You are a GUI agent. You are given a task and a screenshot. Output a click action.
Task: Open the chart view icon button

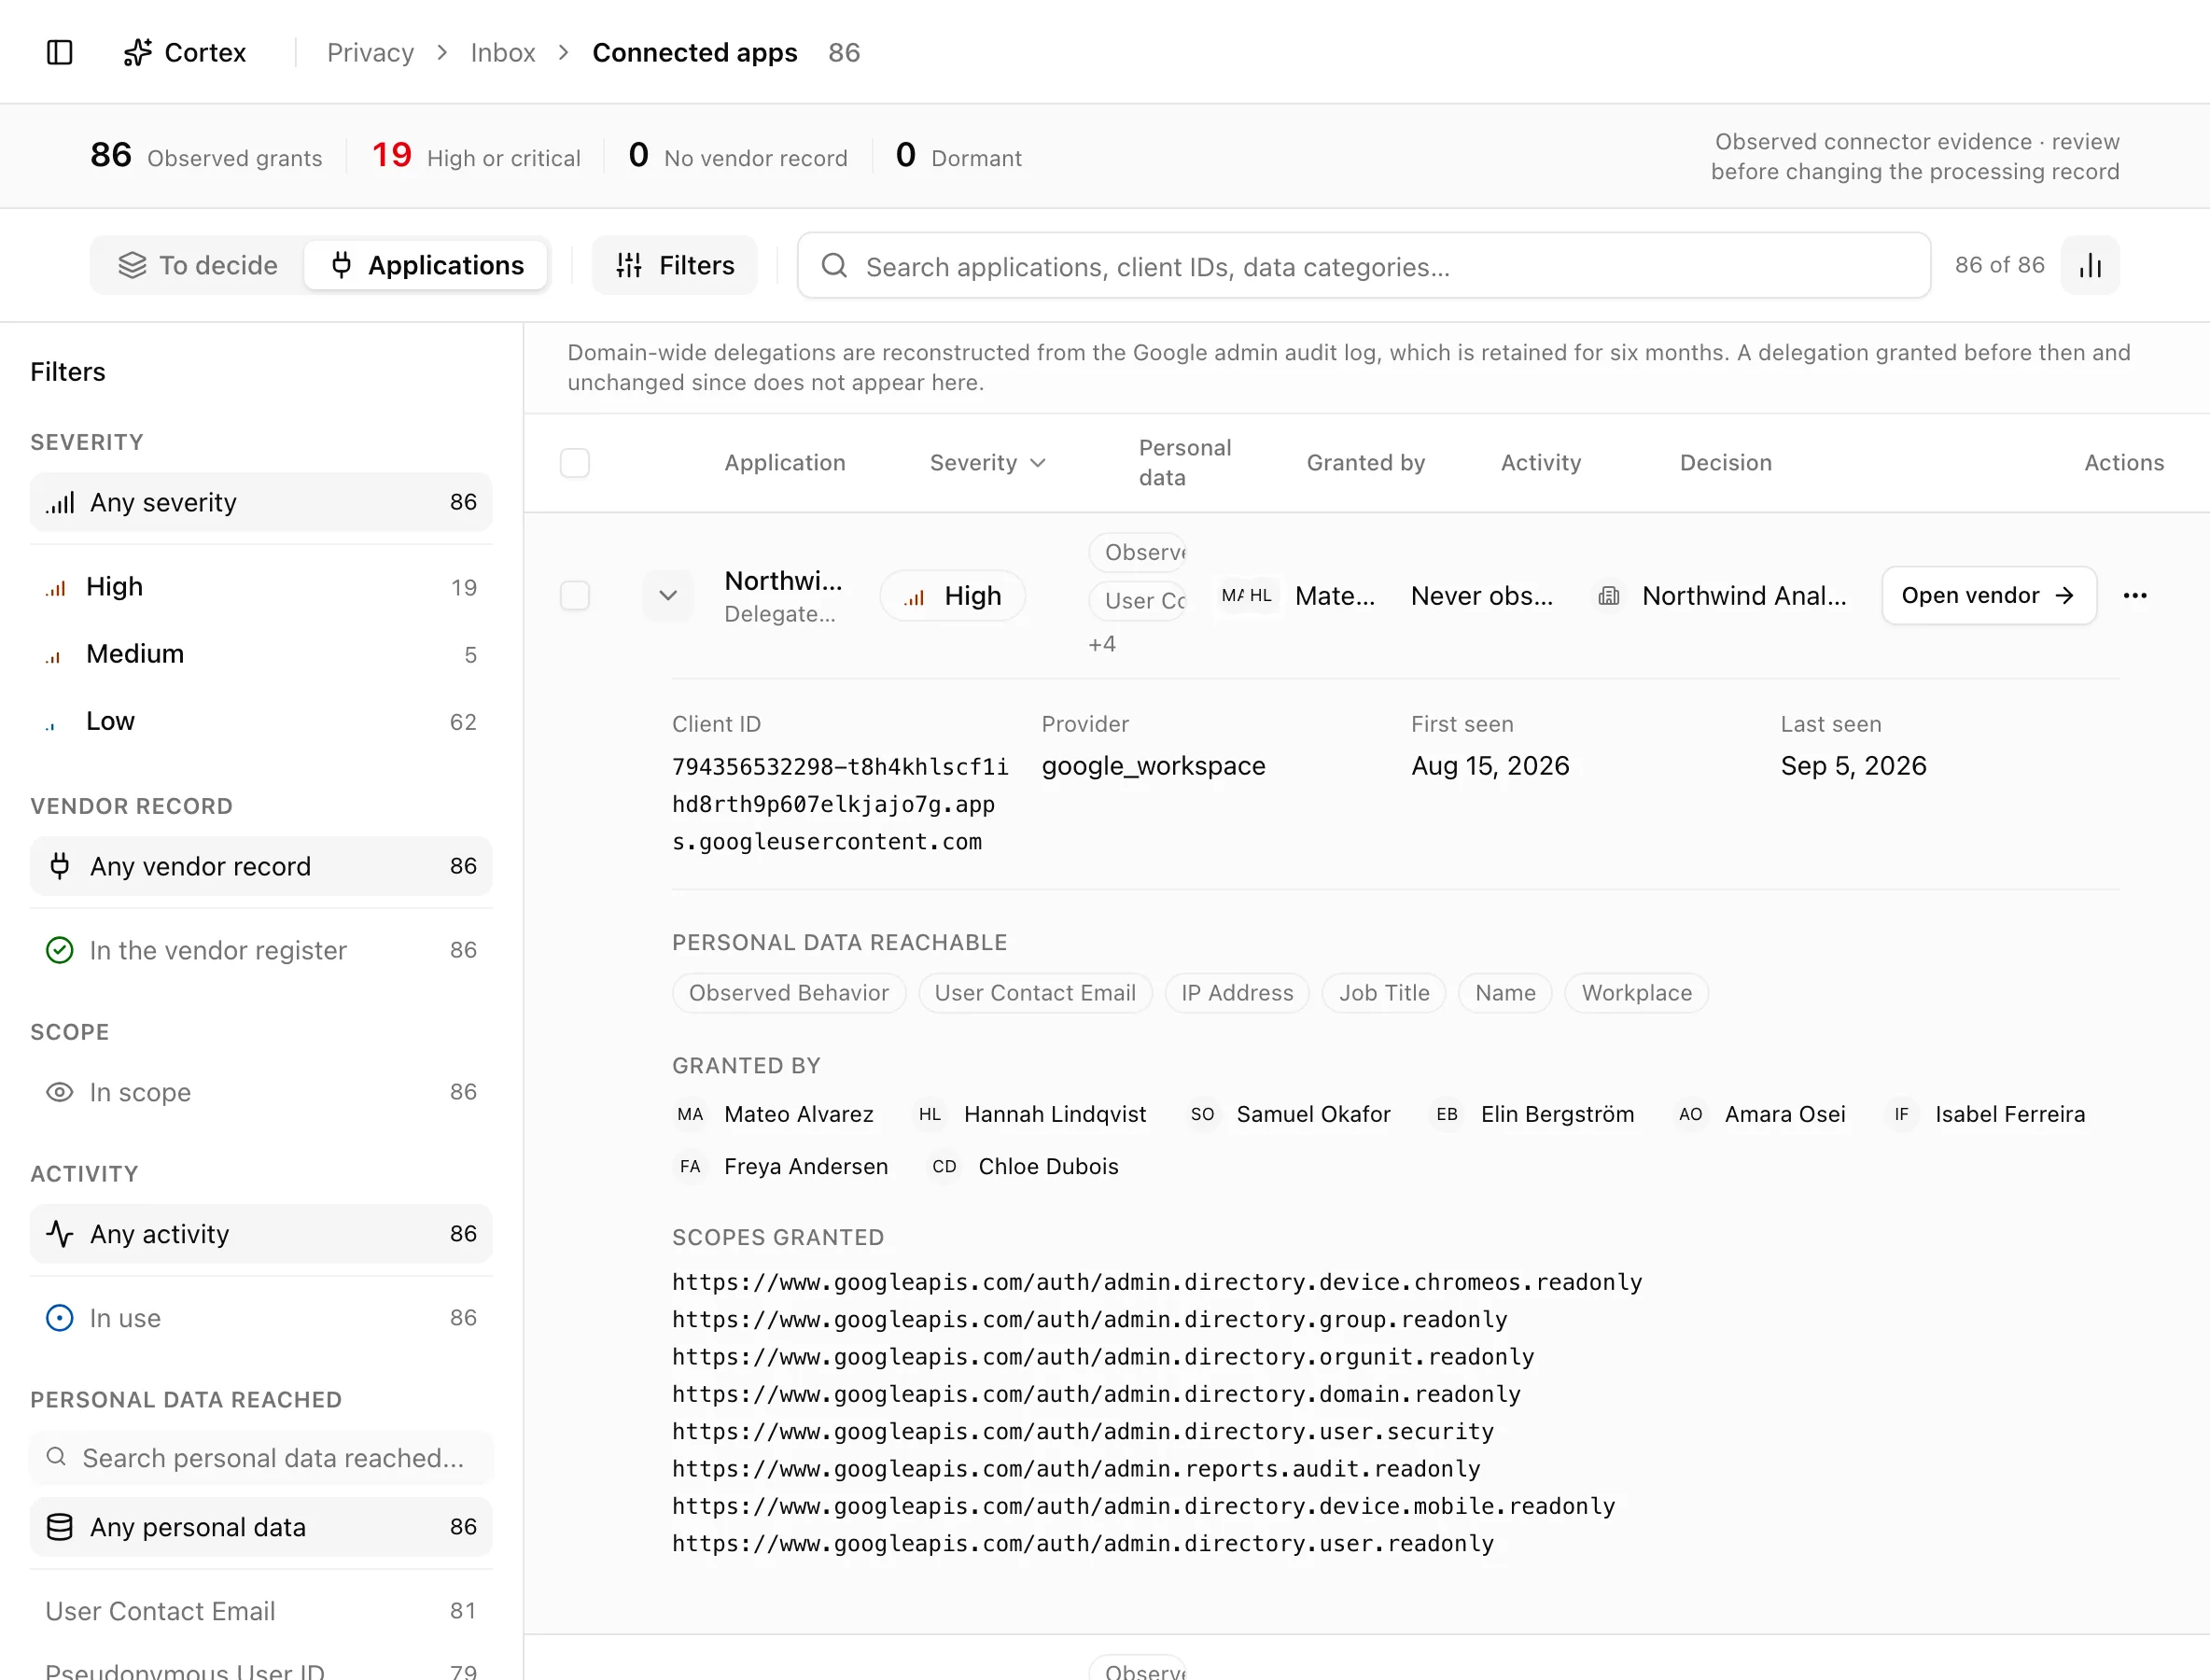2090,265
